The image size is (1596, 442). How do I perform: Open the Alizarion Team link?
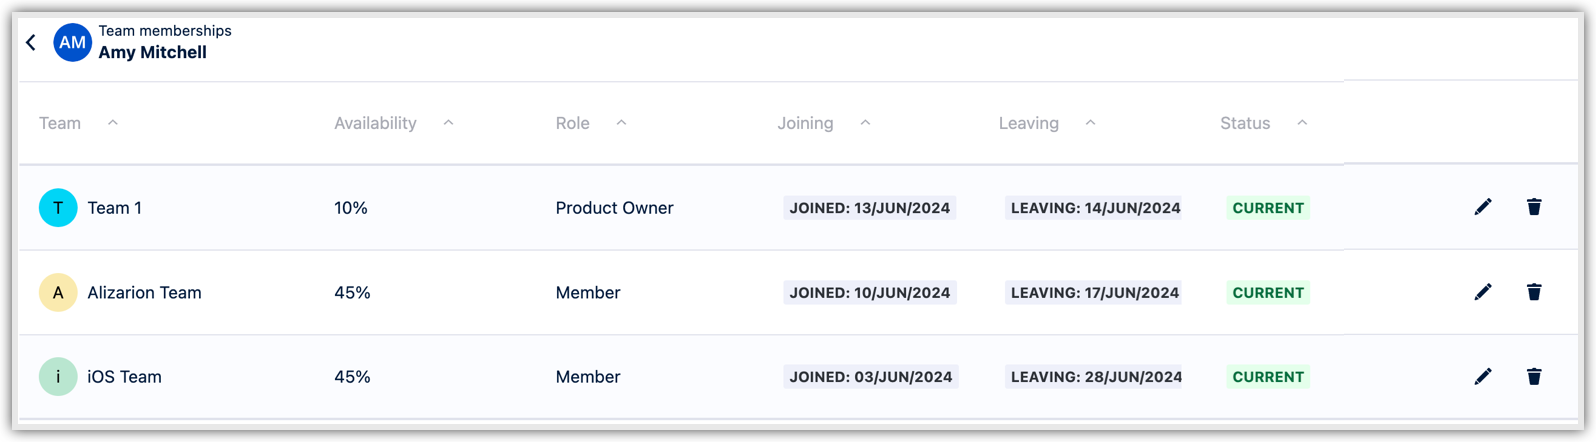tap(144, 293)
